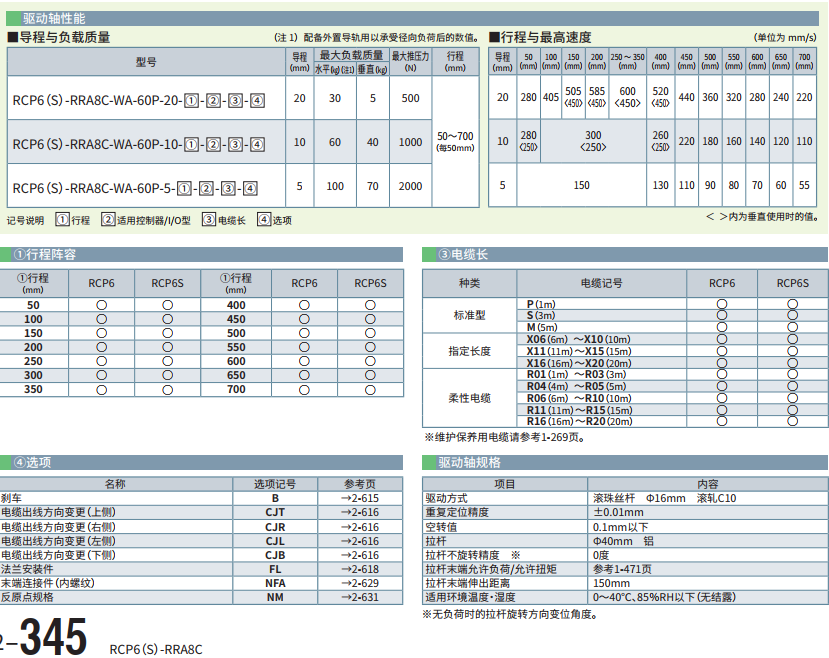Select the 电缆记号 column header
The image size is (829, 658).
coord(602,283)
